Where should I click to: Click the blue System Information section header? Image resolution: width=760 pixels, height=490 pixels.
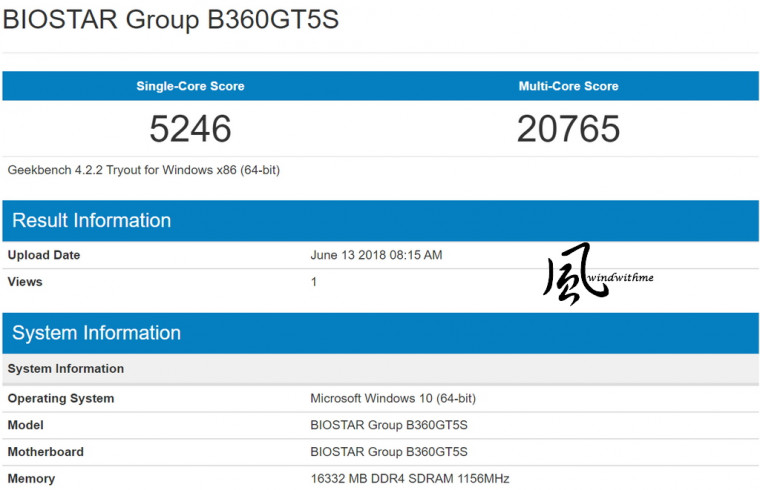click(x=96, y=333)
